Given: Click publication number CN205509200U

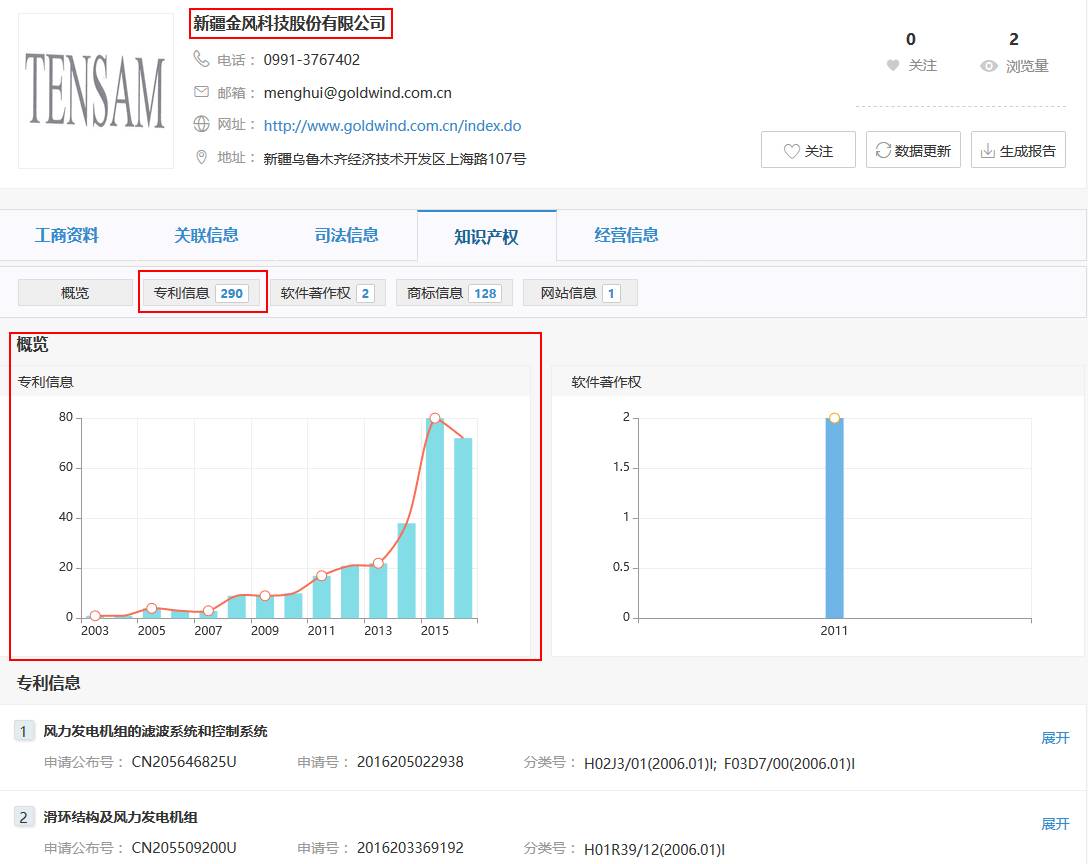Looking at the screenshot, I should [184, 848].
